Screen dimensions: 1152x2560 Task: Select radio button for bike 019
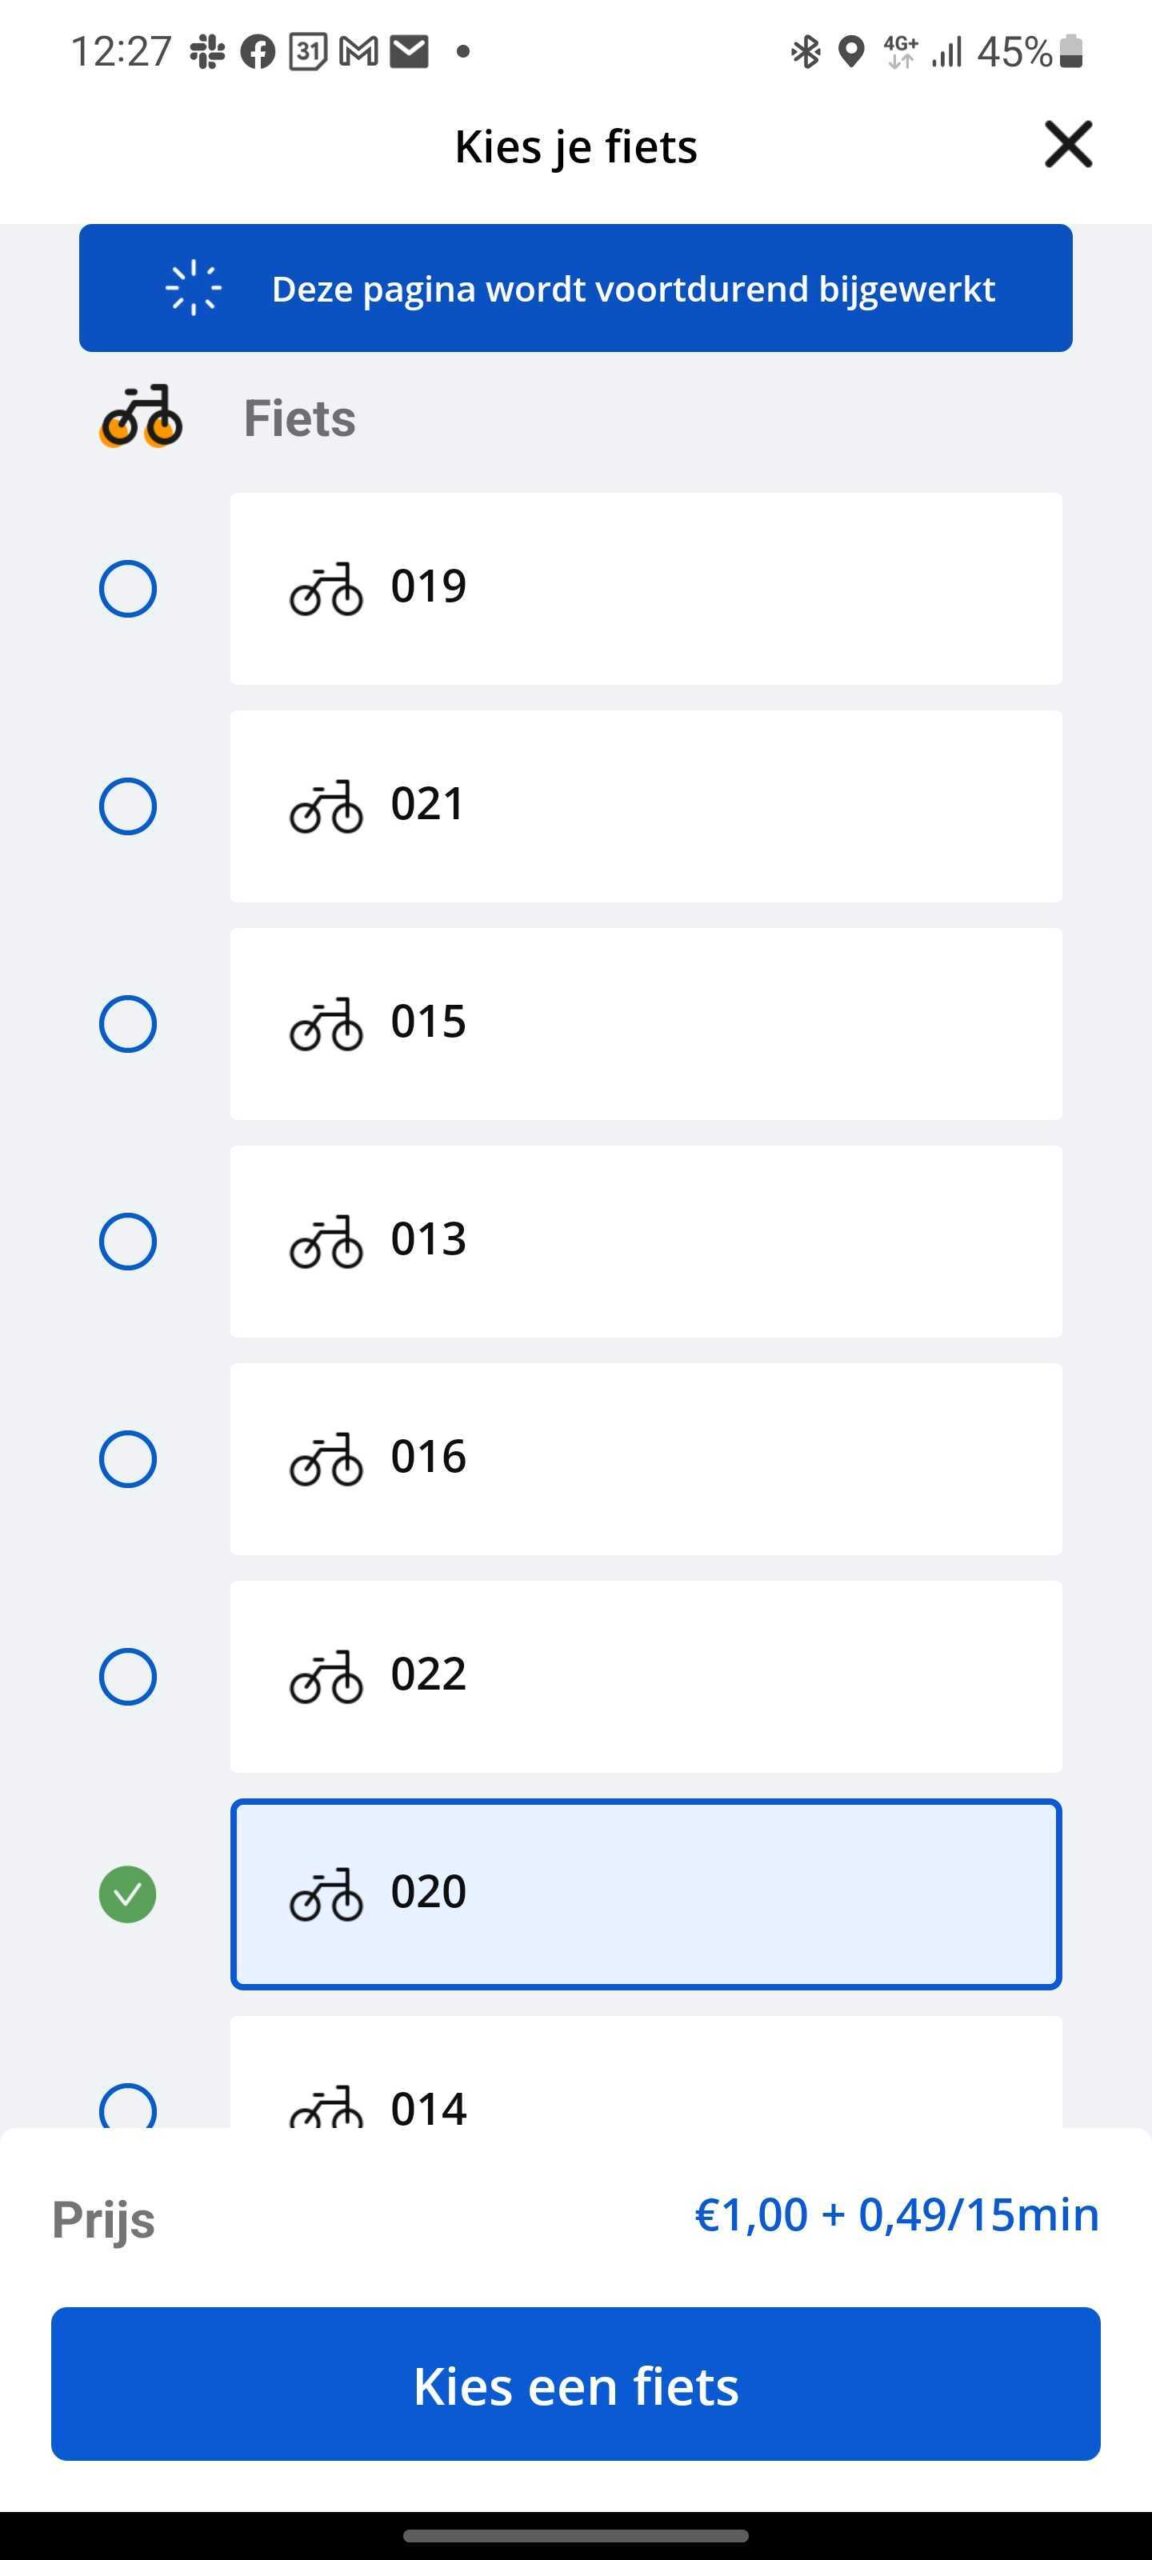pos(128,588)
